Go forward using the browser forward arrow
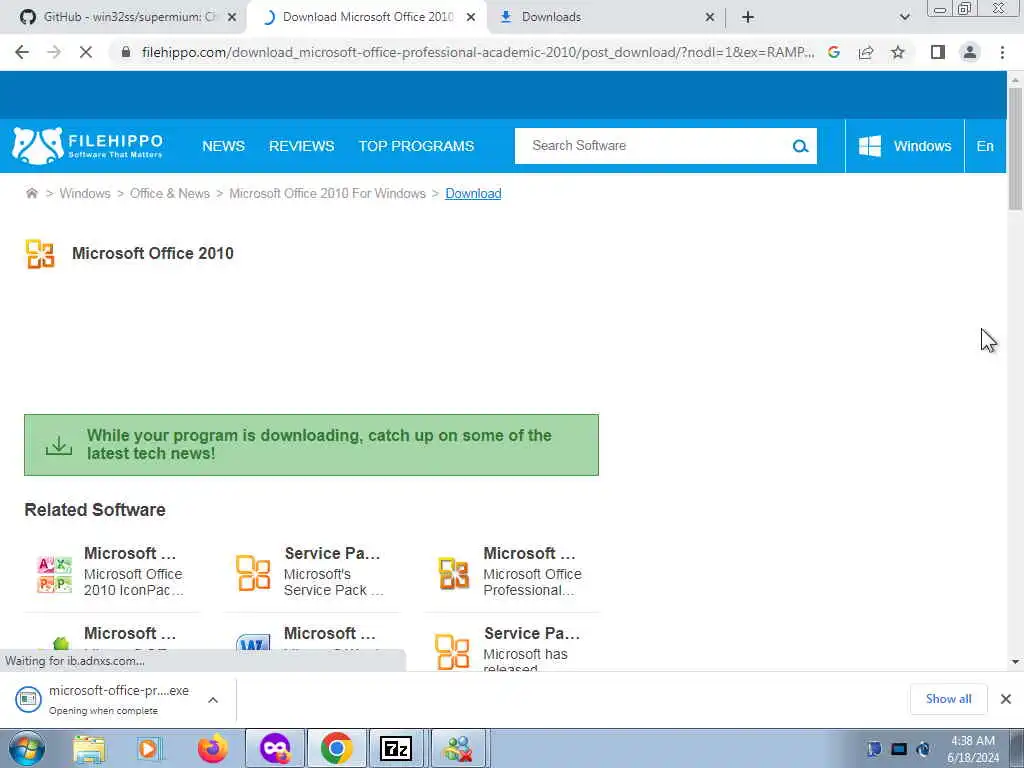 point(54,52)
